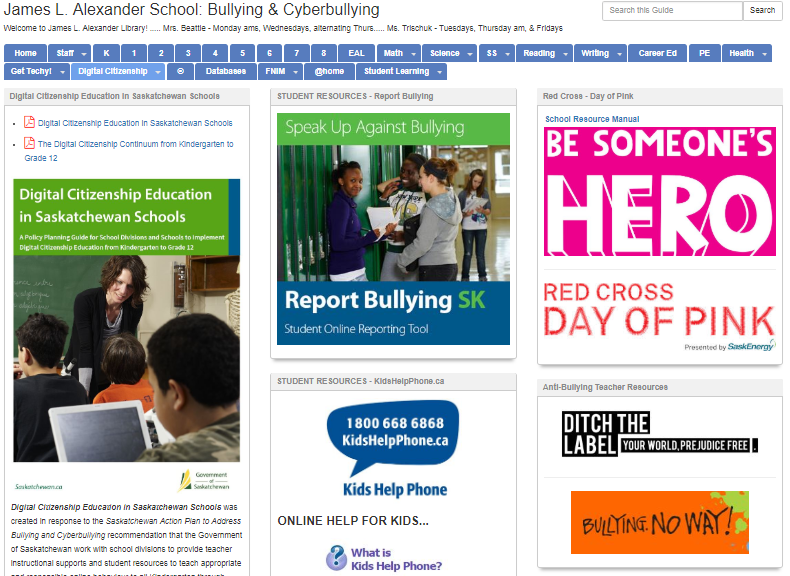Screen dimensions: 790x576
Task: Click the Kids Help Phone speech bubble logo
Action: click(x=394, y=436)
